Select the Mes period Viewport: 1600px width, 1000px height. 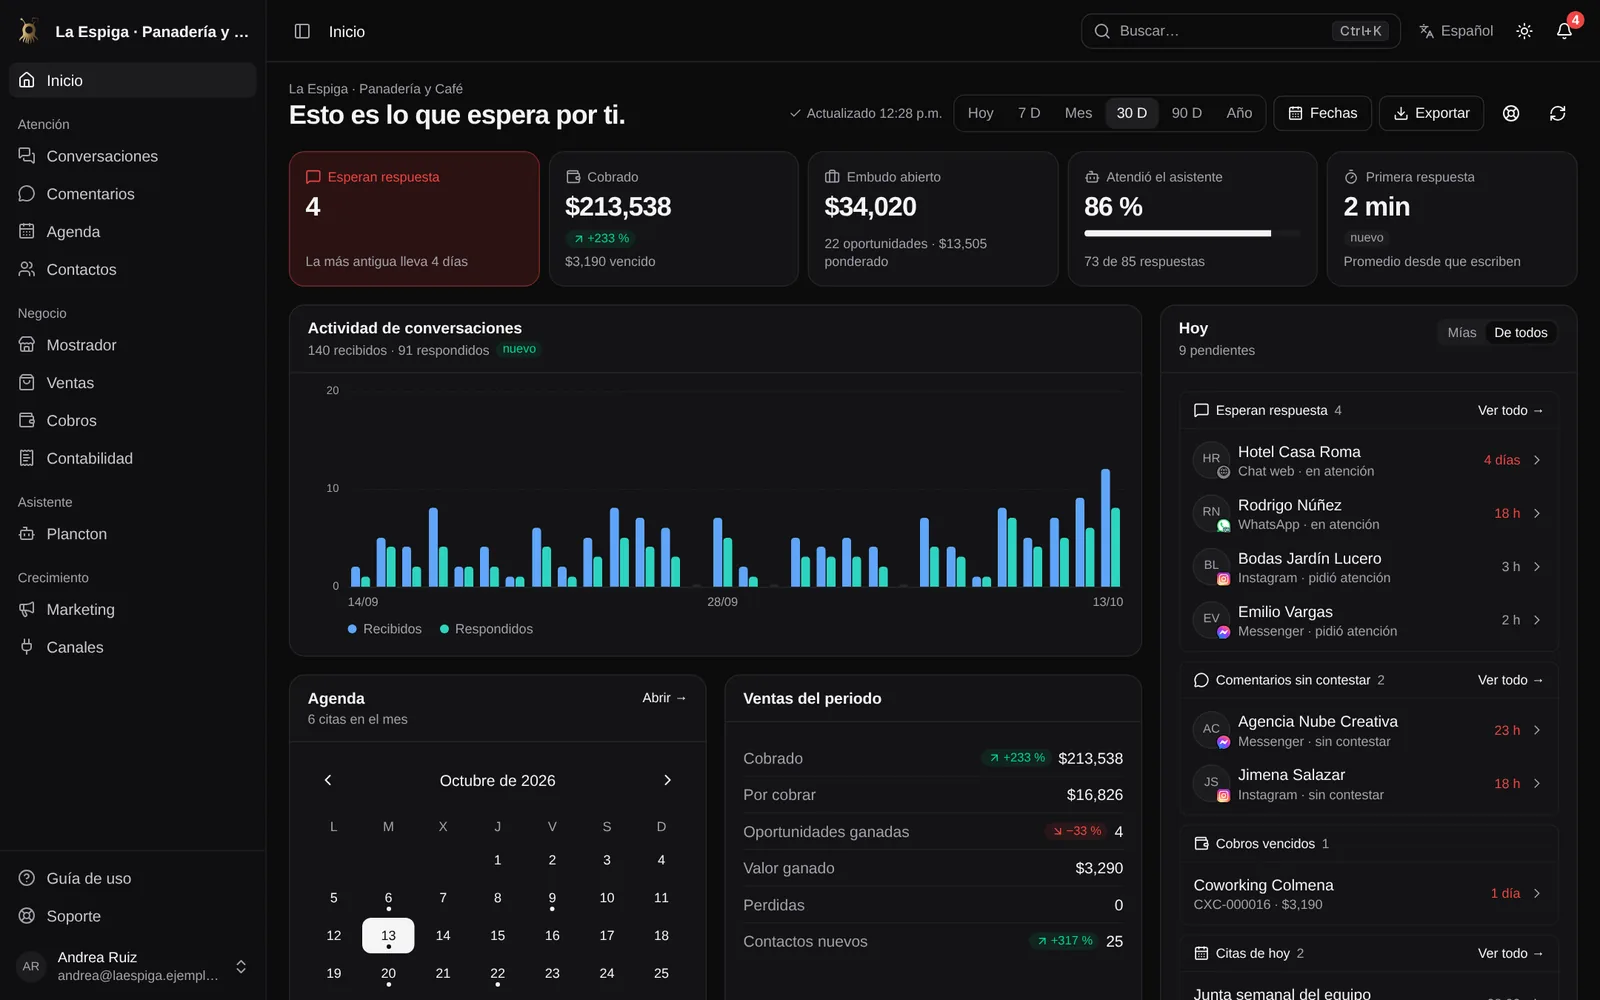[x=1078, y=113]
